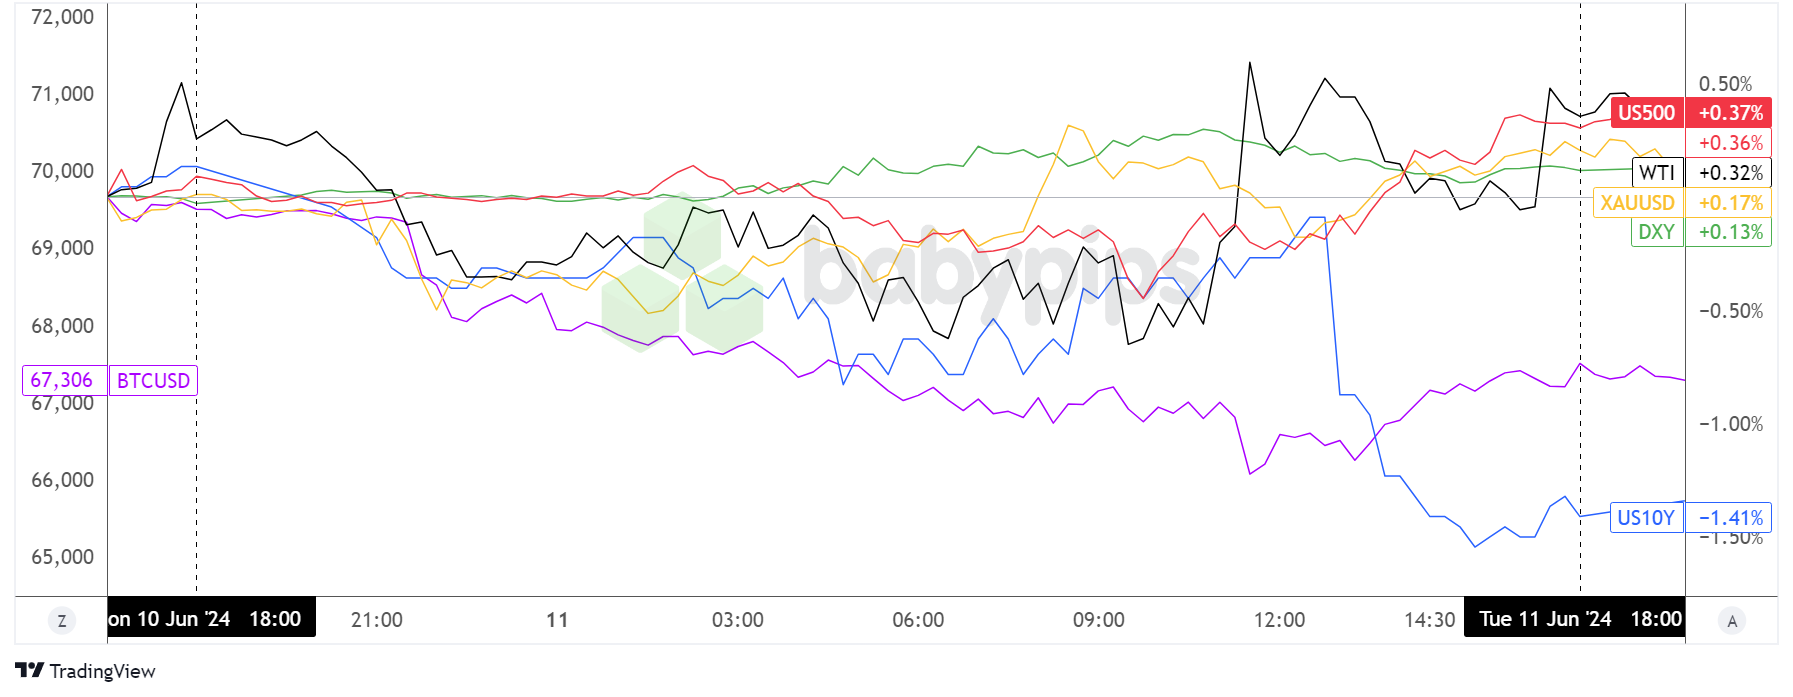Click the Mon 10 Jun '24 18:00 date marker
The width and height of the screenshot is (1793, 697).
[210, 619]
